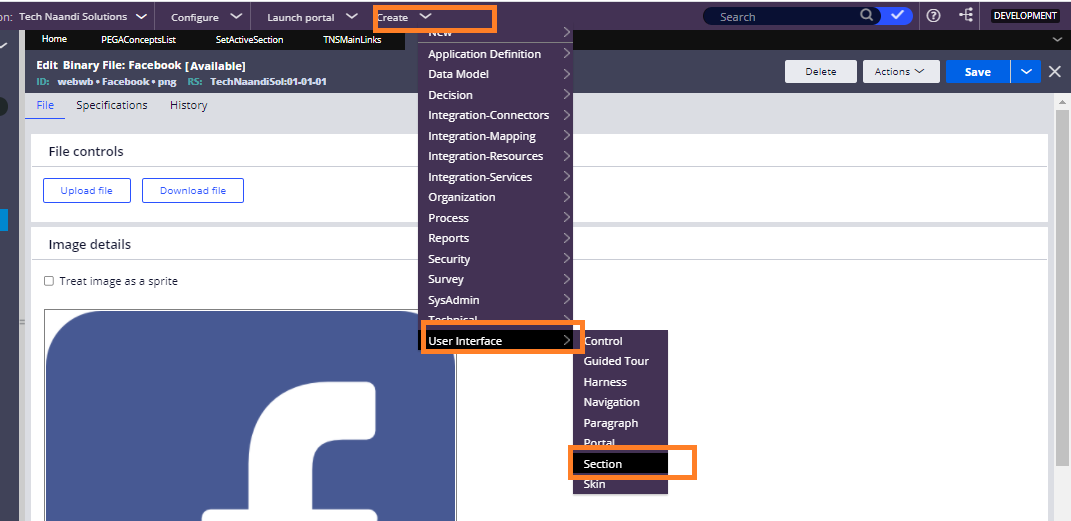
Task: Open the Specifications tab
Action: [x=112, y=105]
